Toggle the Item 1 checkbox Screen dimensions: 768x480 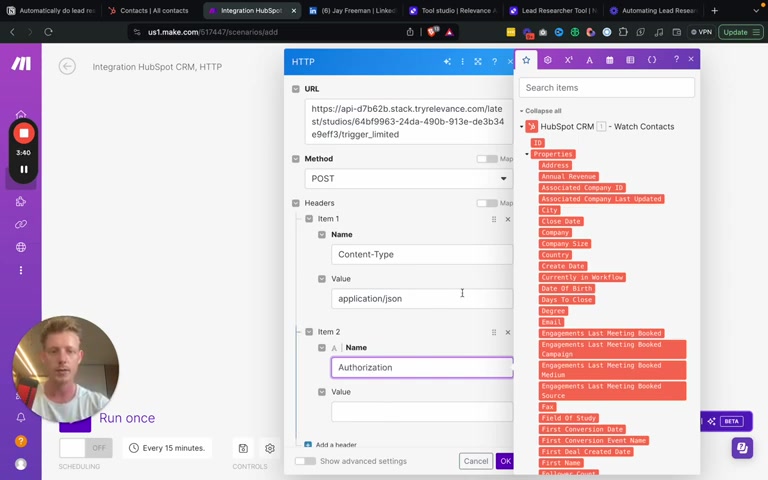(309, 219)
